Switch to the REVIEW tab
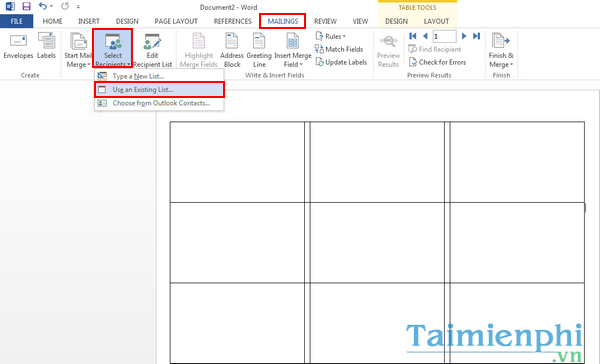This screenshot has width=600, height=364. tap(325, 21)
